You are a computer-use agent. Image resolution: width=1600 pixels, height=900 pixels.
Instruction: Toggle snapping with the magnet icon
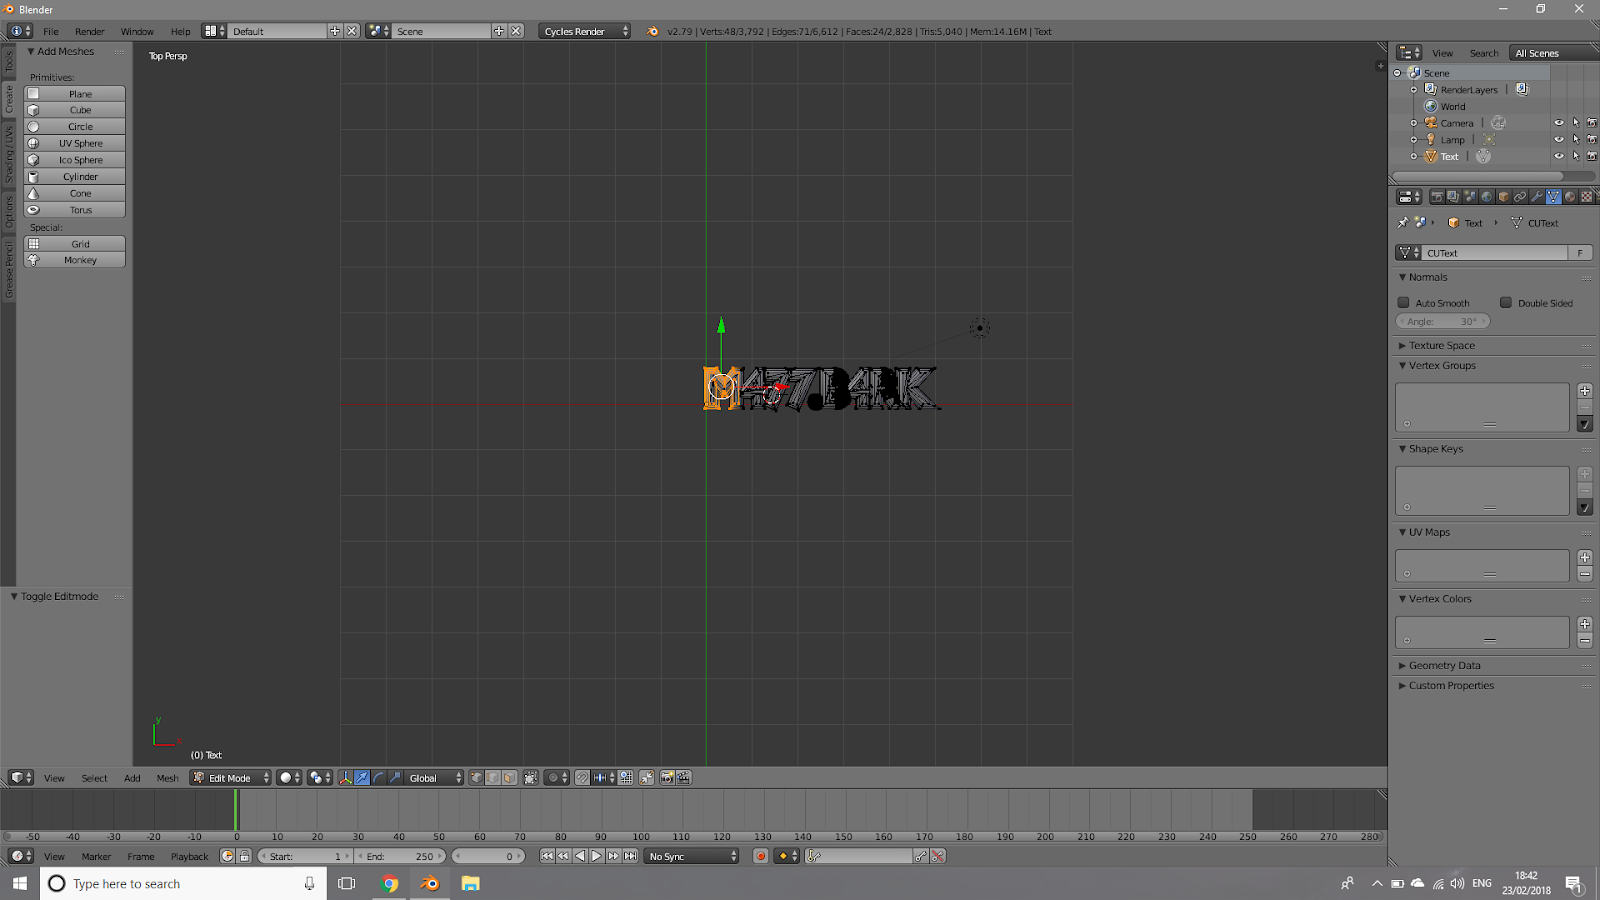coord(582,777)
